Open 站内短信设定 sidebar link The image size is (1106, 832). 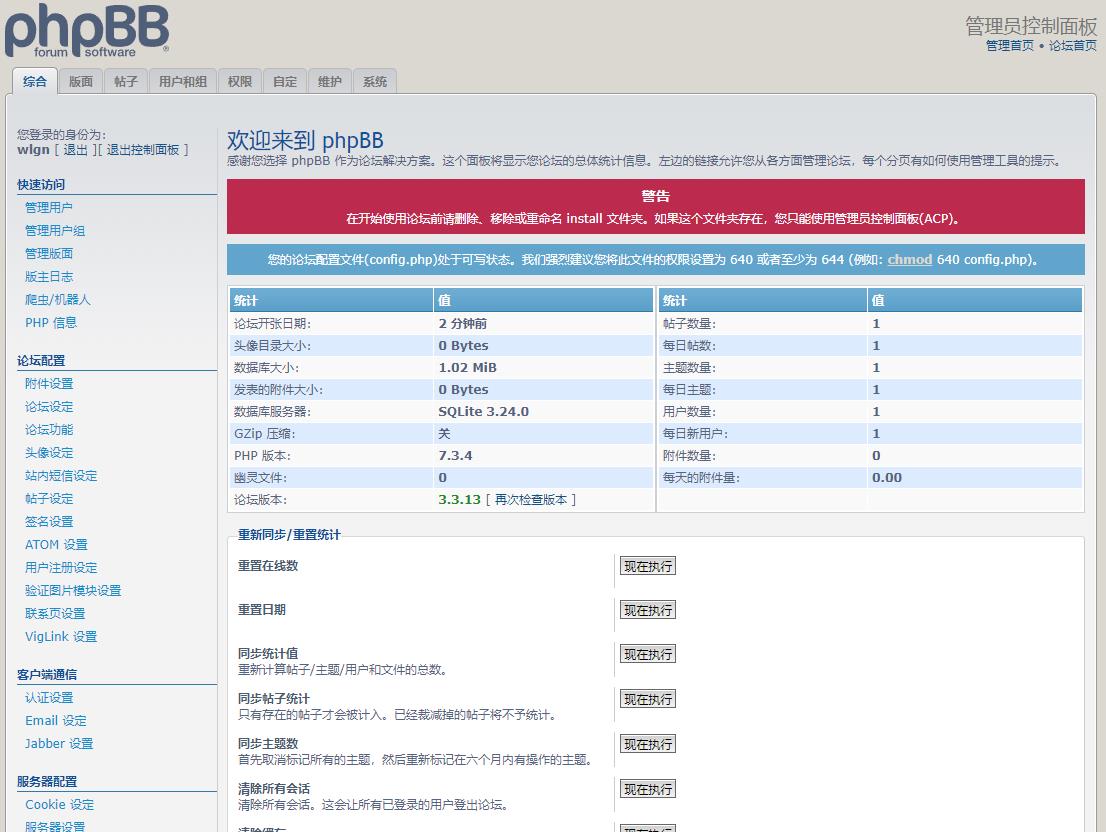coord(61,476)
